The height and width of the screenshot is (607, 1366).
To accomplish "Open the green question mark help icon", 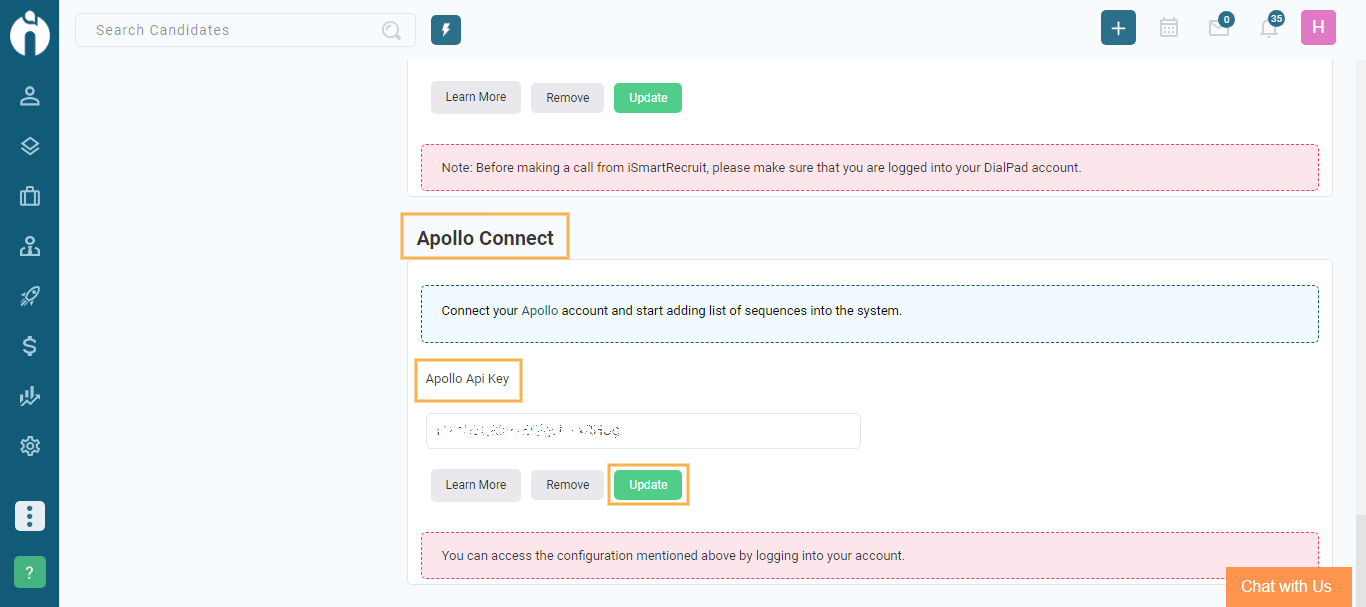I will pyautogui.click(x=29, y=572).
